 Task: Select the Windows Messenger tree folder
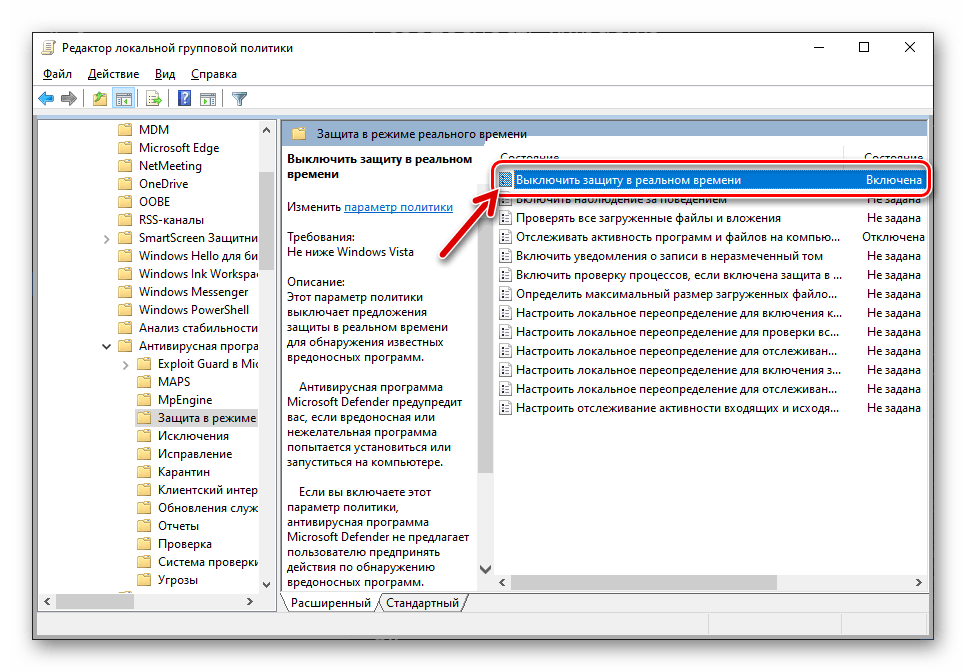[x=193, y=292]
